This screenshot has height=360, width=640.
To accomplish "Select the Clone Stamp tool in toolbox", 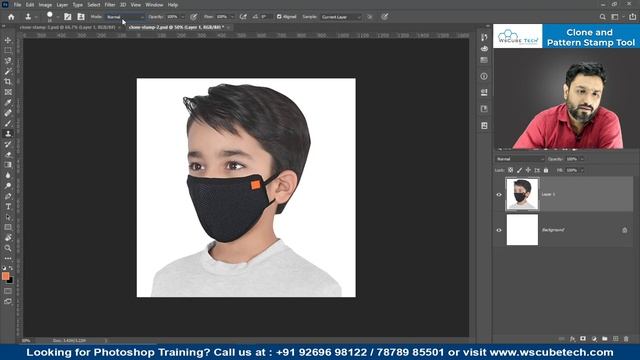I will [8, 134].
